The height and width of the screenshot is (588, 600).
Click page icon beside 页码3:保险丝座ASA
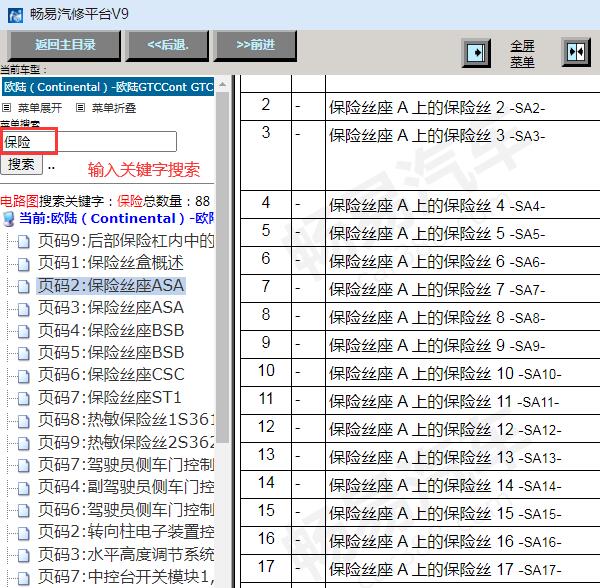pyautogui.click(x=24, y=309)
